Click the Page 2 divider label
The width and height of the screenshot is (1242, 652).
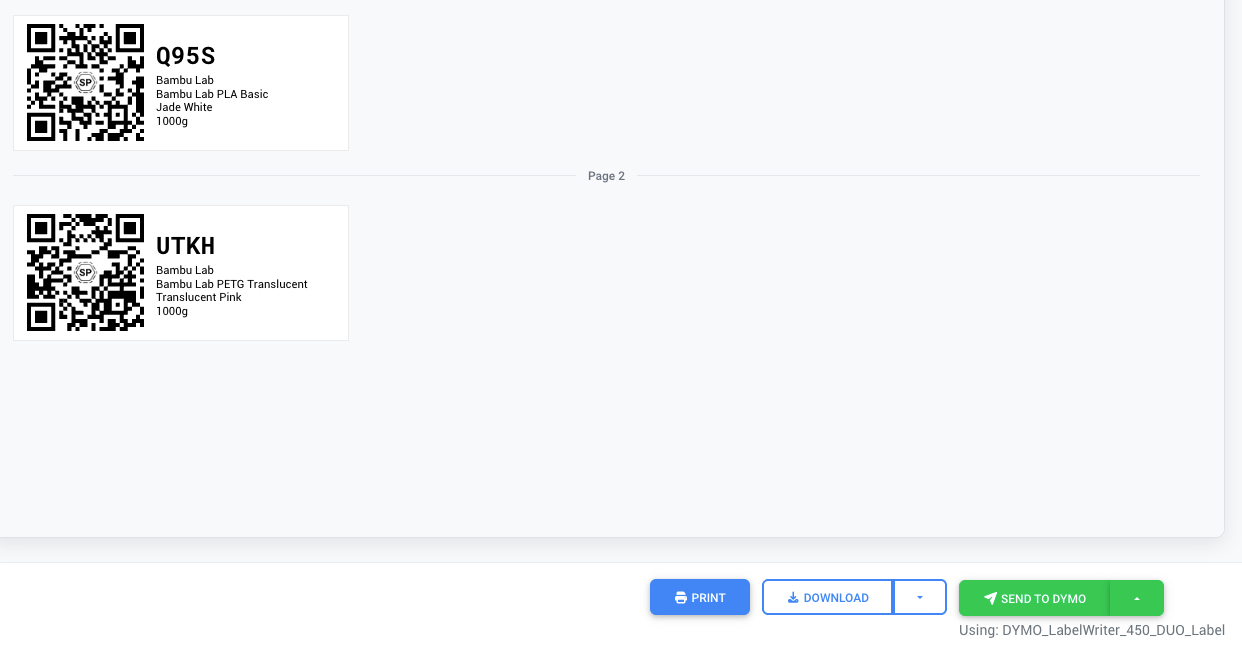tap(606, 176)
